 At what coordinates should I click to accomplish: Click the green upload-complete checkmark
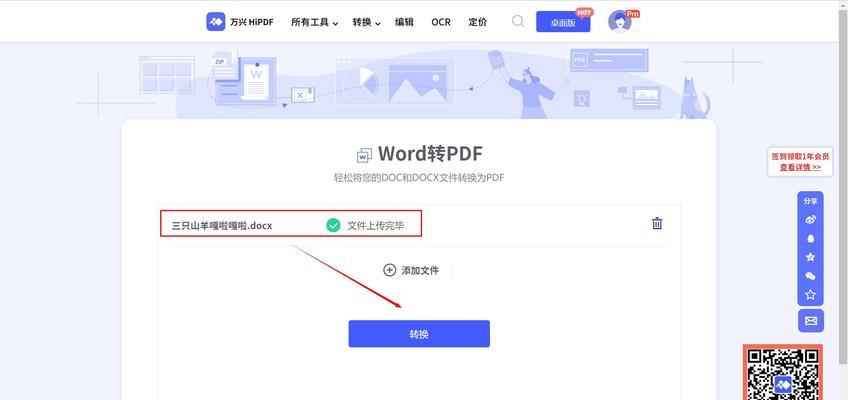pos(333,225)
